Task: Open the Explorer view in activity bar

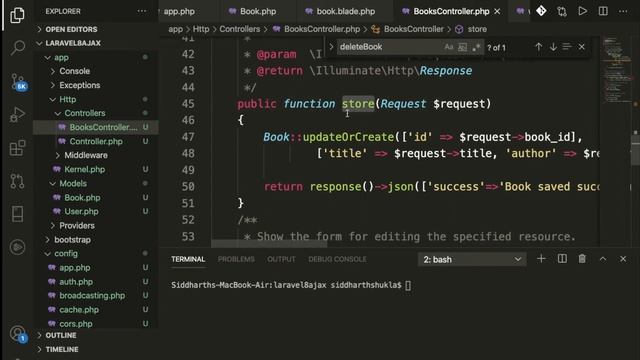Action: point(17,16)
